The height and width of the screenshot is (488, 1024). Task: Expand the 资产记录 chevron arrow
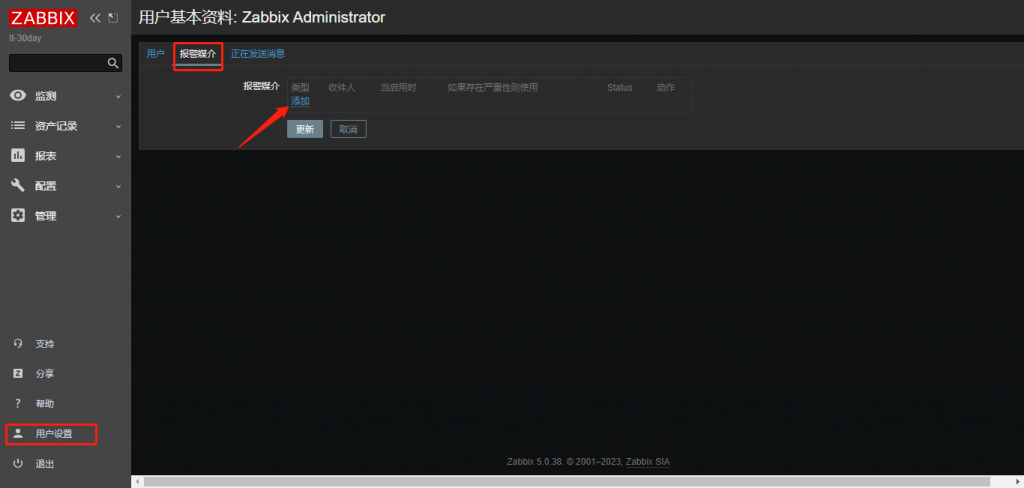pyautogui.click(x=118, y=127)
